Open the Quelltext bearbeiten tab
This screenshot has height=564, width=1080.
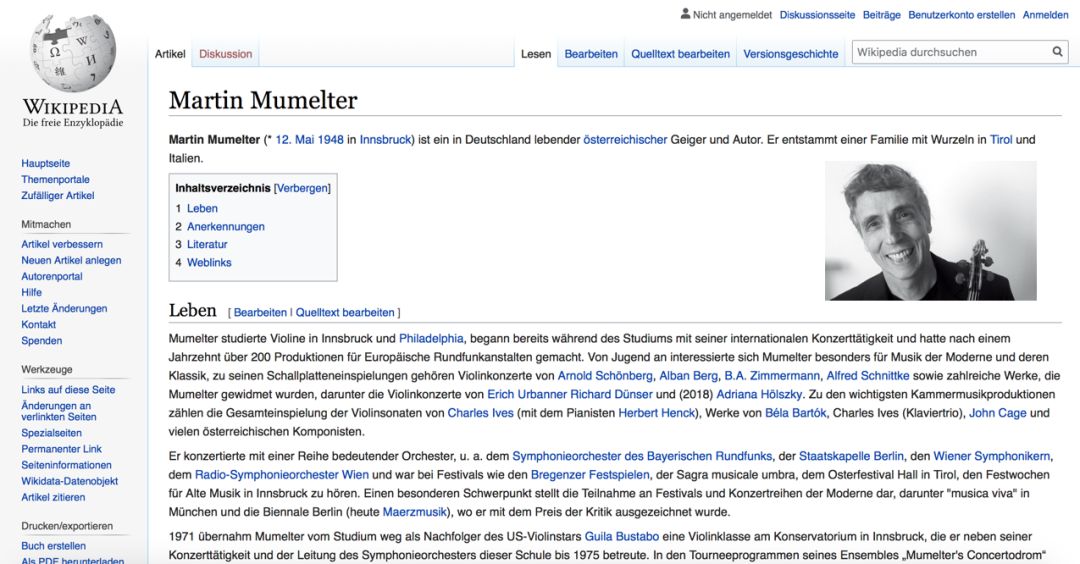(681, 54)
